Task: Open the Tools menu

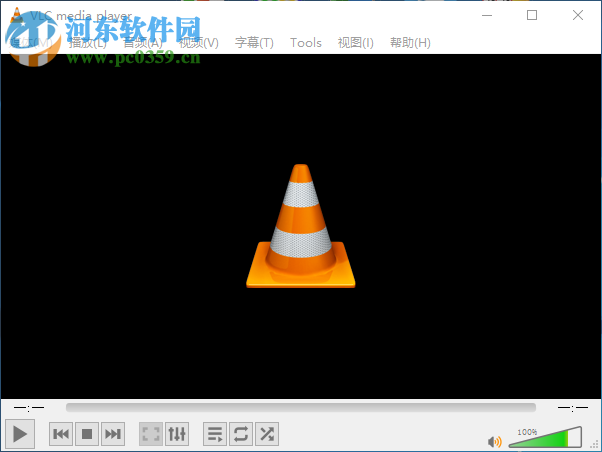Action: coord(306,43)
